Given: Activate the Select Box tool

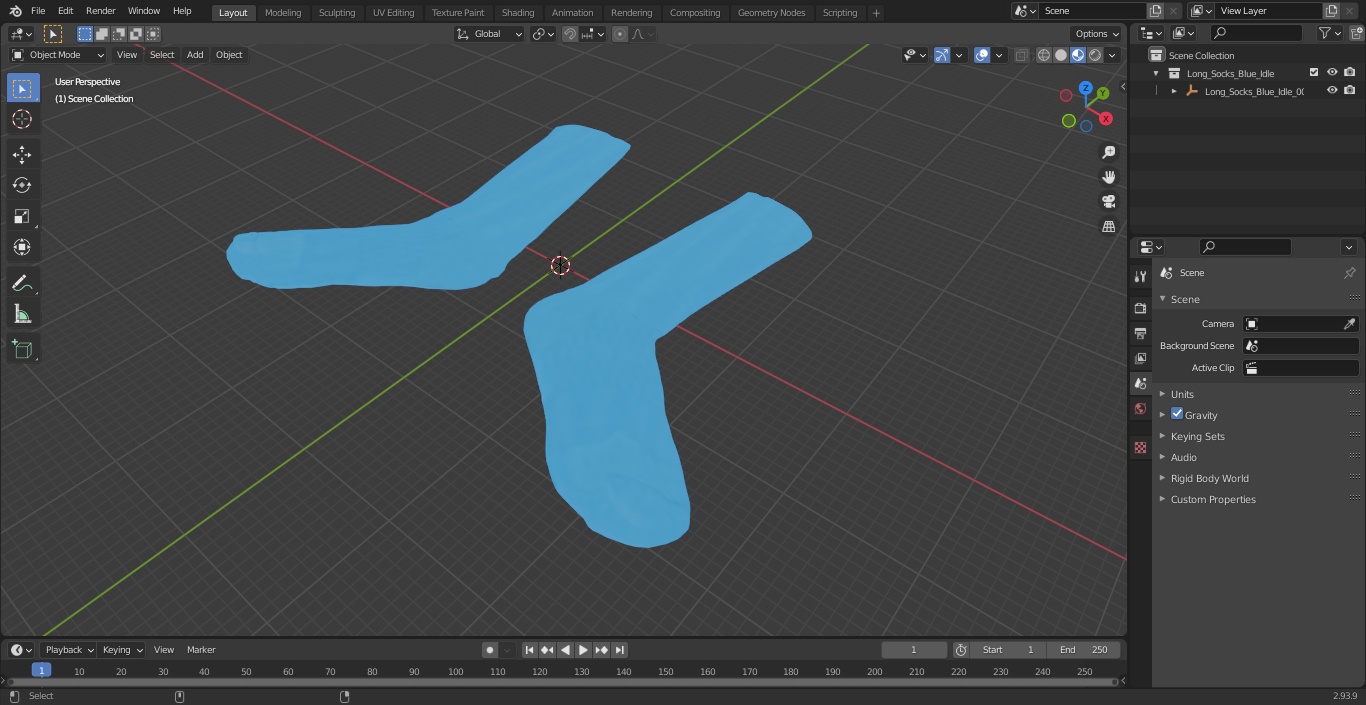Looking at the screenshot, I should click(22, 89).
